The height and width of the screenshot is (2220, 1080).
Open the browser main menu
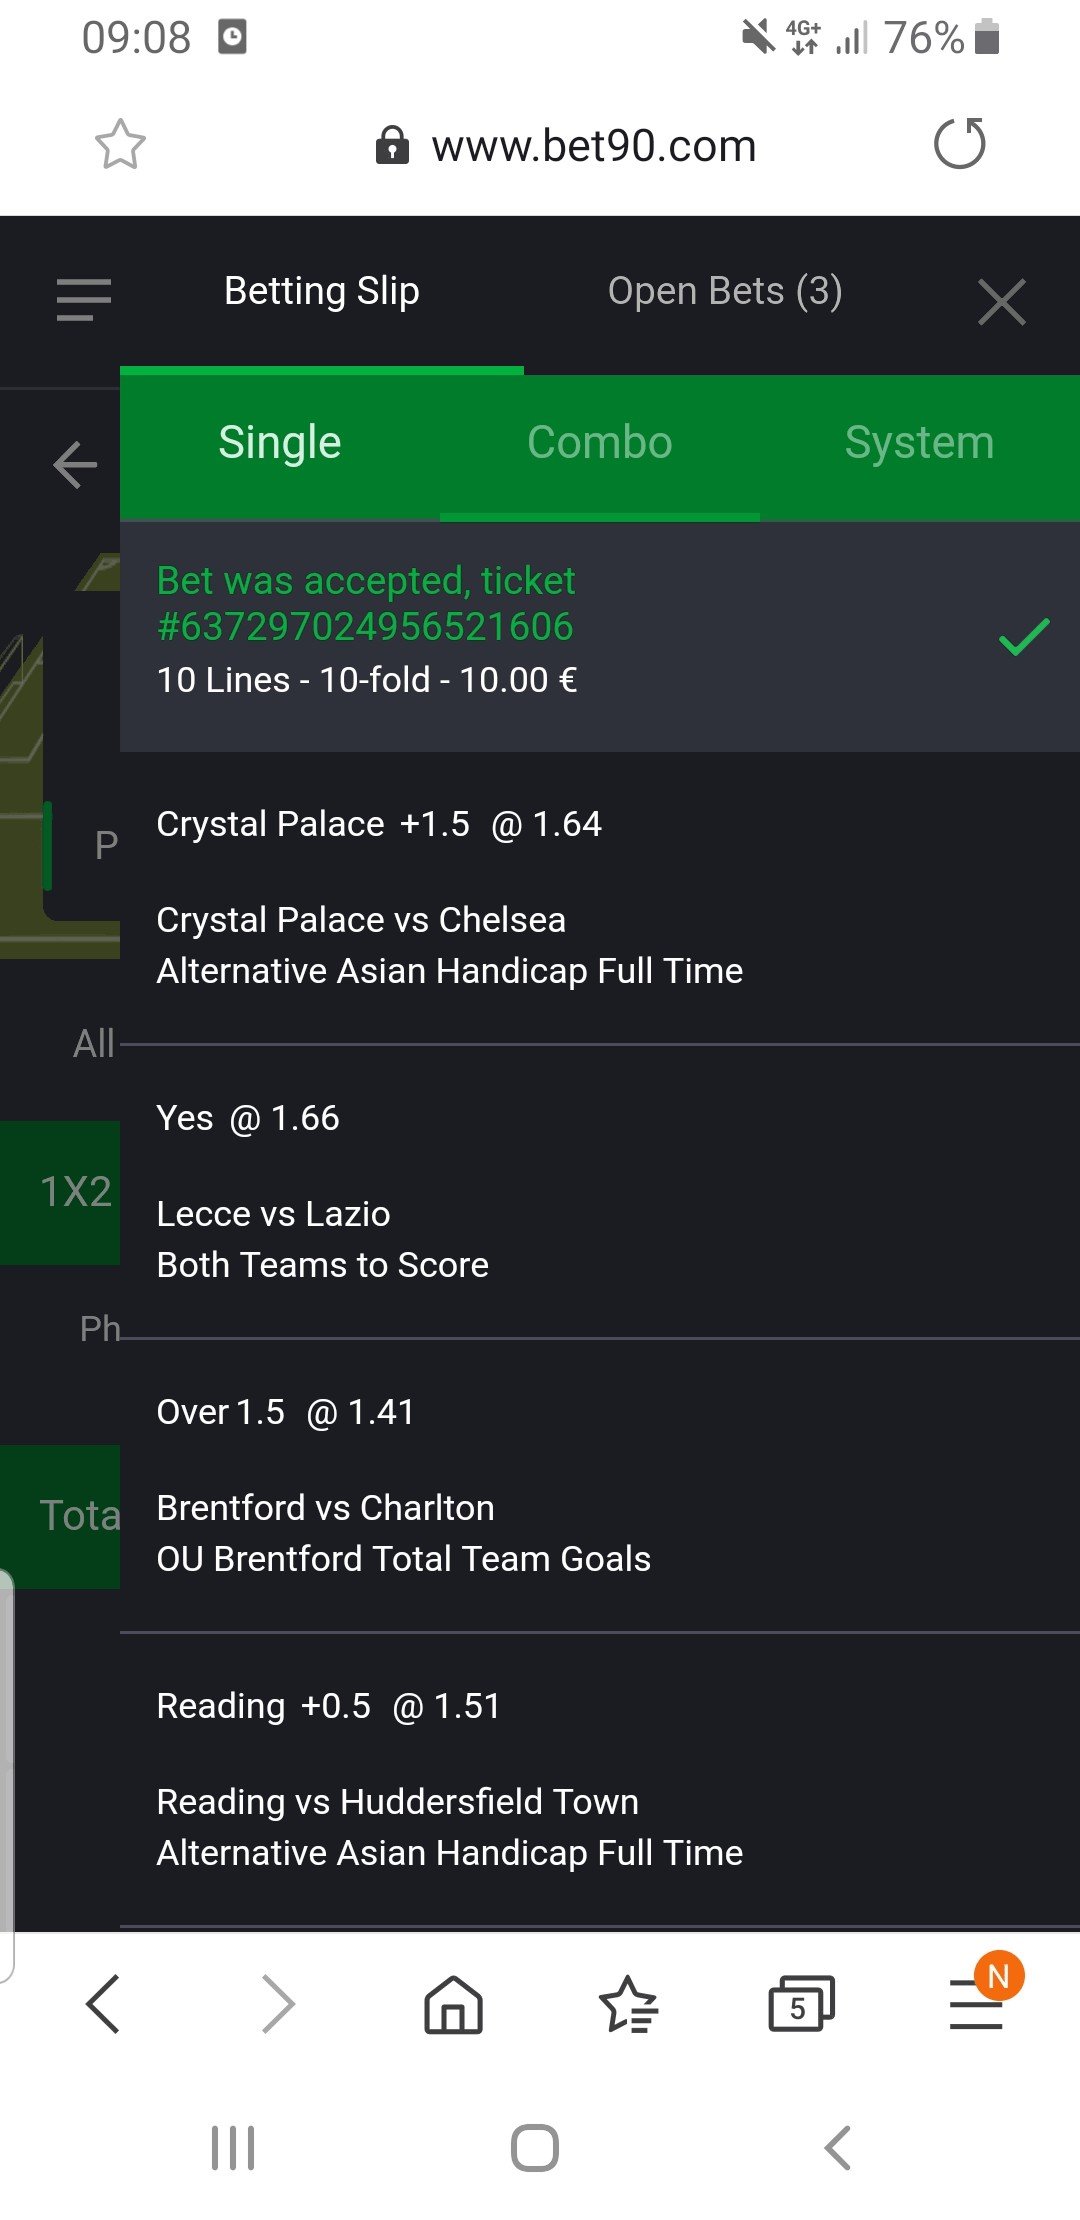coord(976,2004)
